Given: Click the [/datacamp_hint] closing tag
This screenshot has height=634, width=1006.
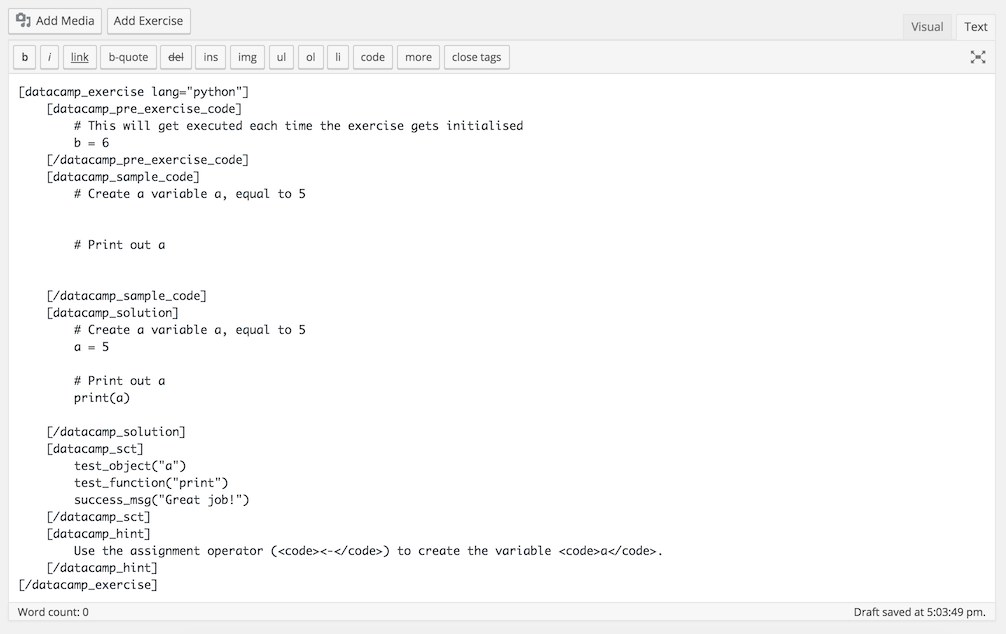Looking at the screenshot, I should (x=102, y=568).
